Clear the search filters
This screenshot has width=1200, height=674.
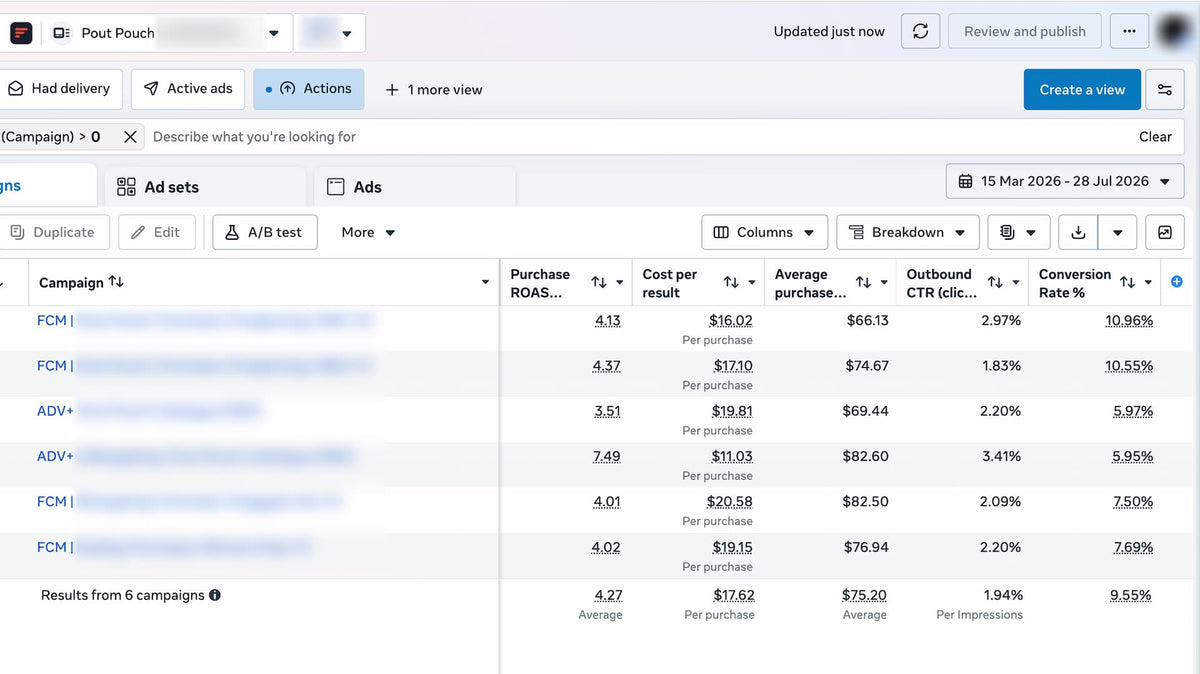point(1155,137)
